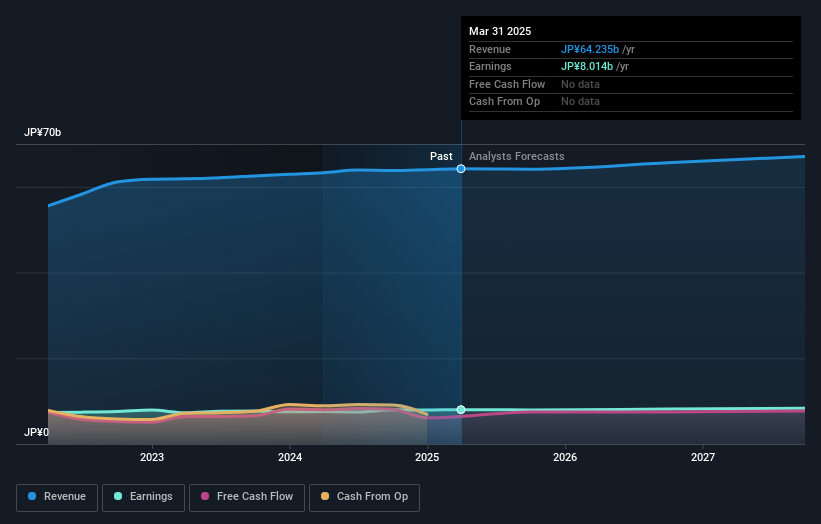The height and width of the screenshot is (524, 821).
Task: Click the 2027 x-axis label
Action: (703, 458)
